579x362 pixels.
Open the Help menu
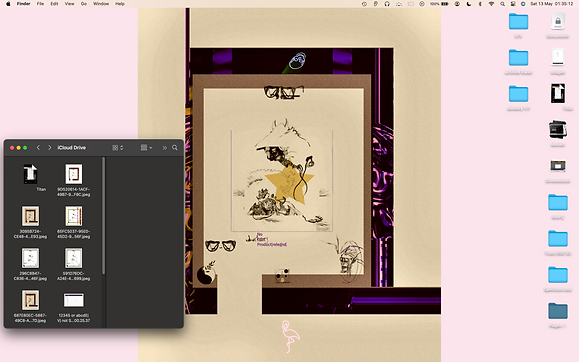120,4
